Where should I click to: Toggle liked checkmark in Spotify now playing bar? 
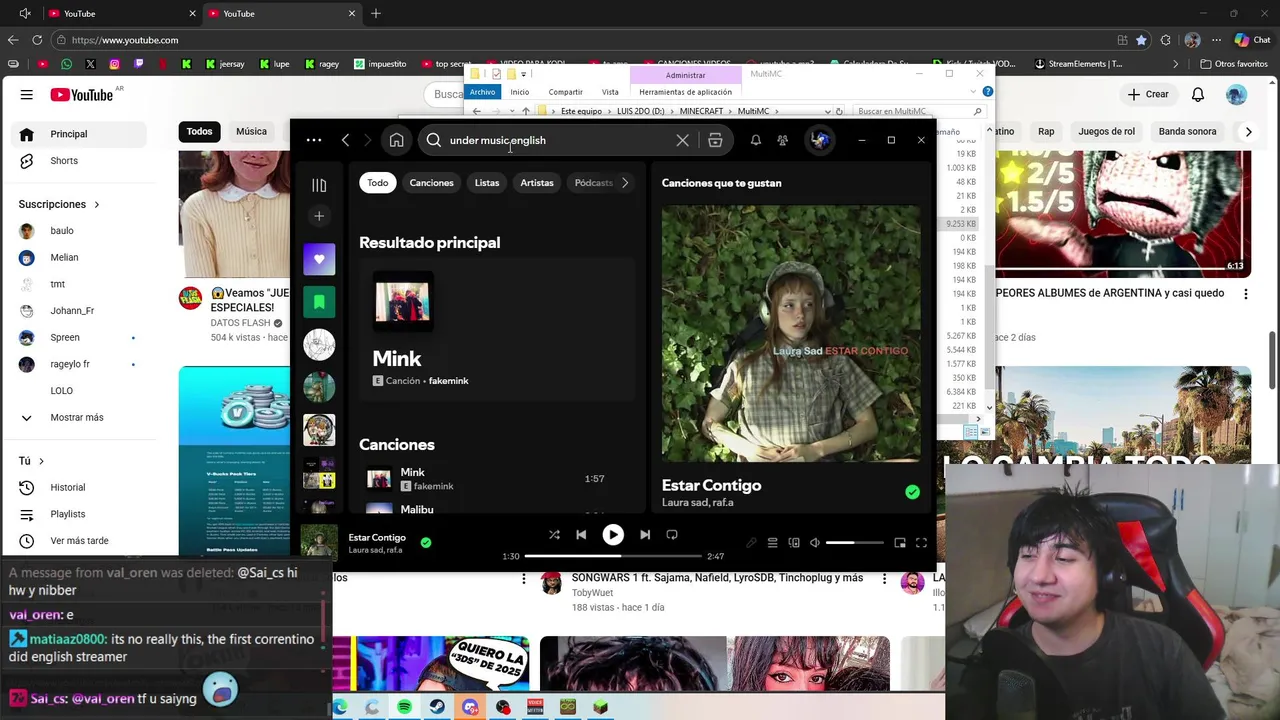coord(426,542)
